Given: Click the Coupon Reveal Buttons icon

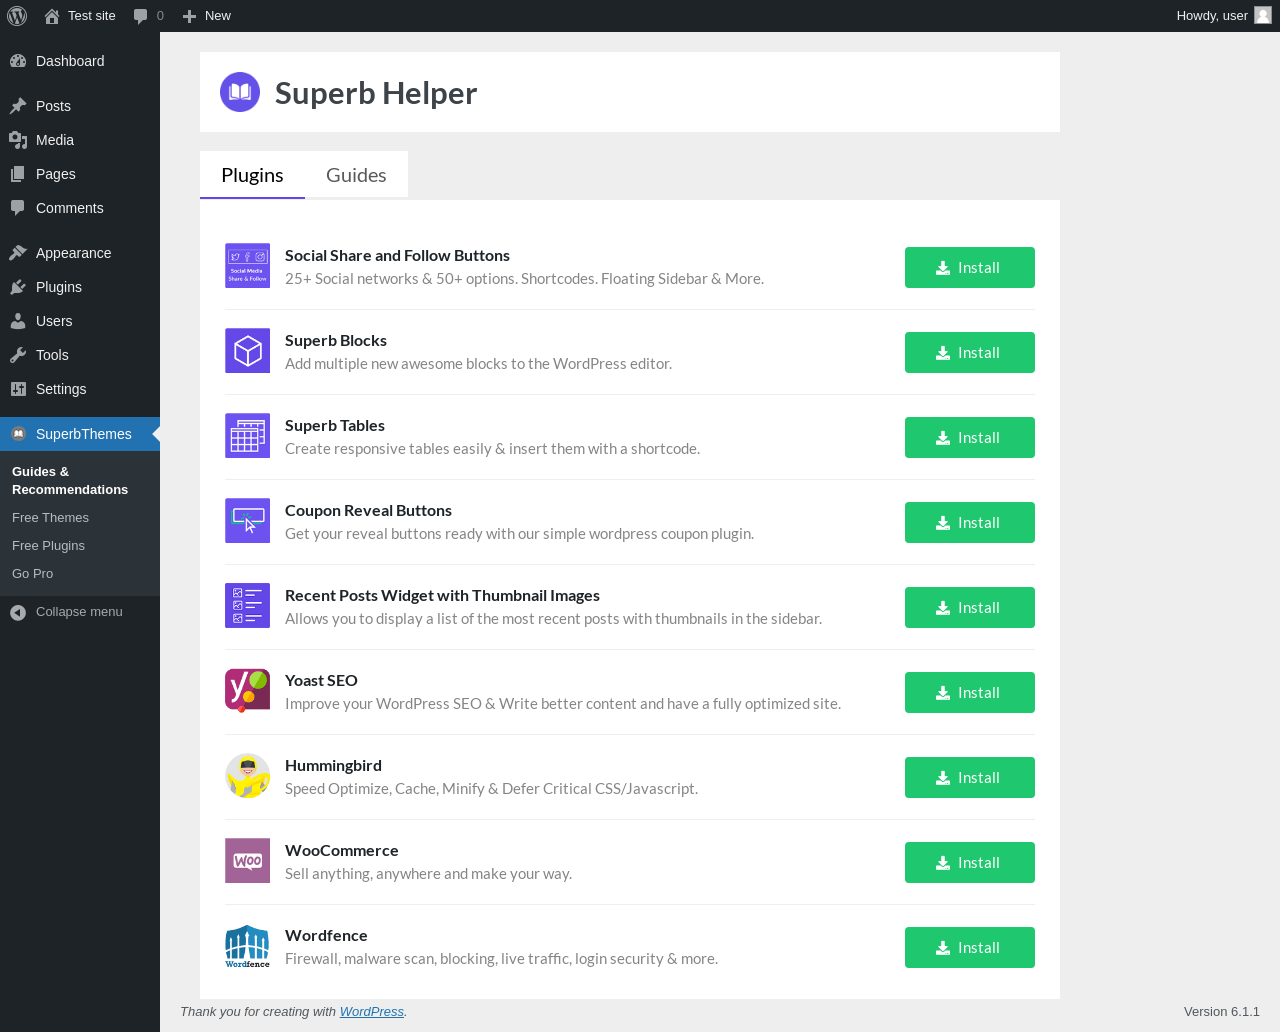Looking at the screenshot, I should pyautogui.click(x=247, y=521).
